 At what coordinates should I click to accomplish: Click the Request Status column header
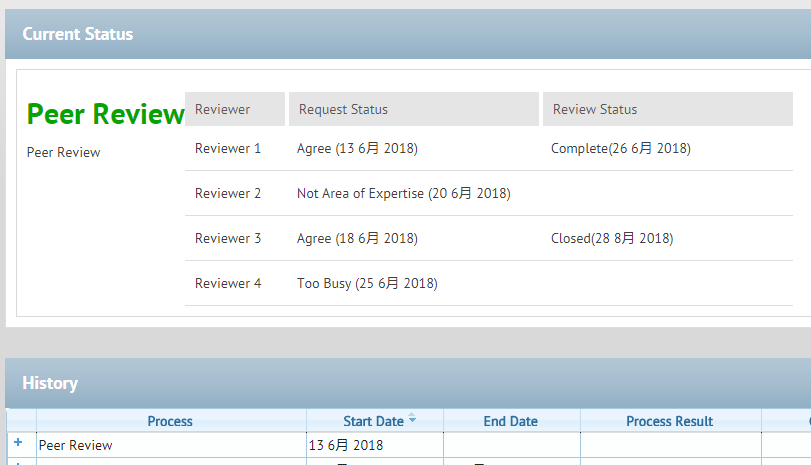pyautogui.click(x=343, y=109)
